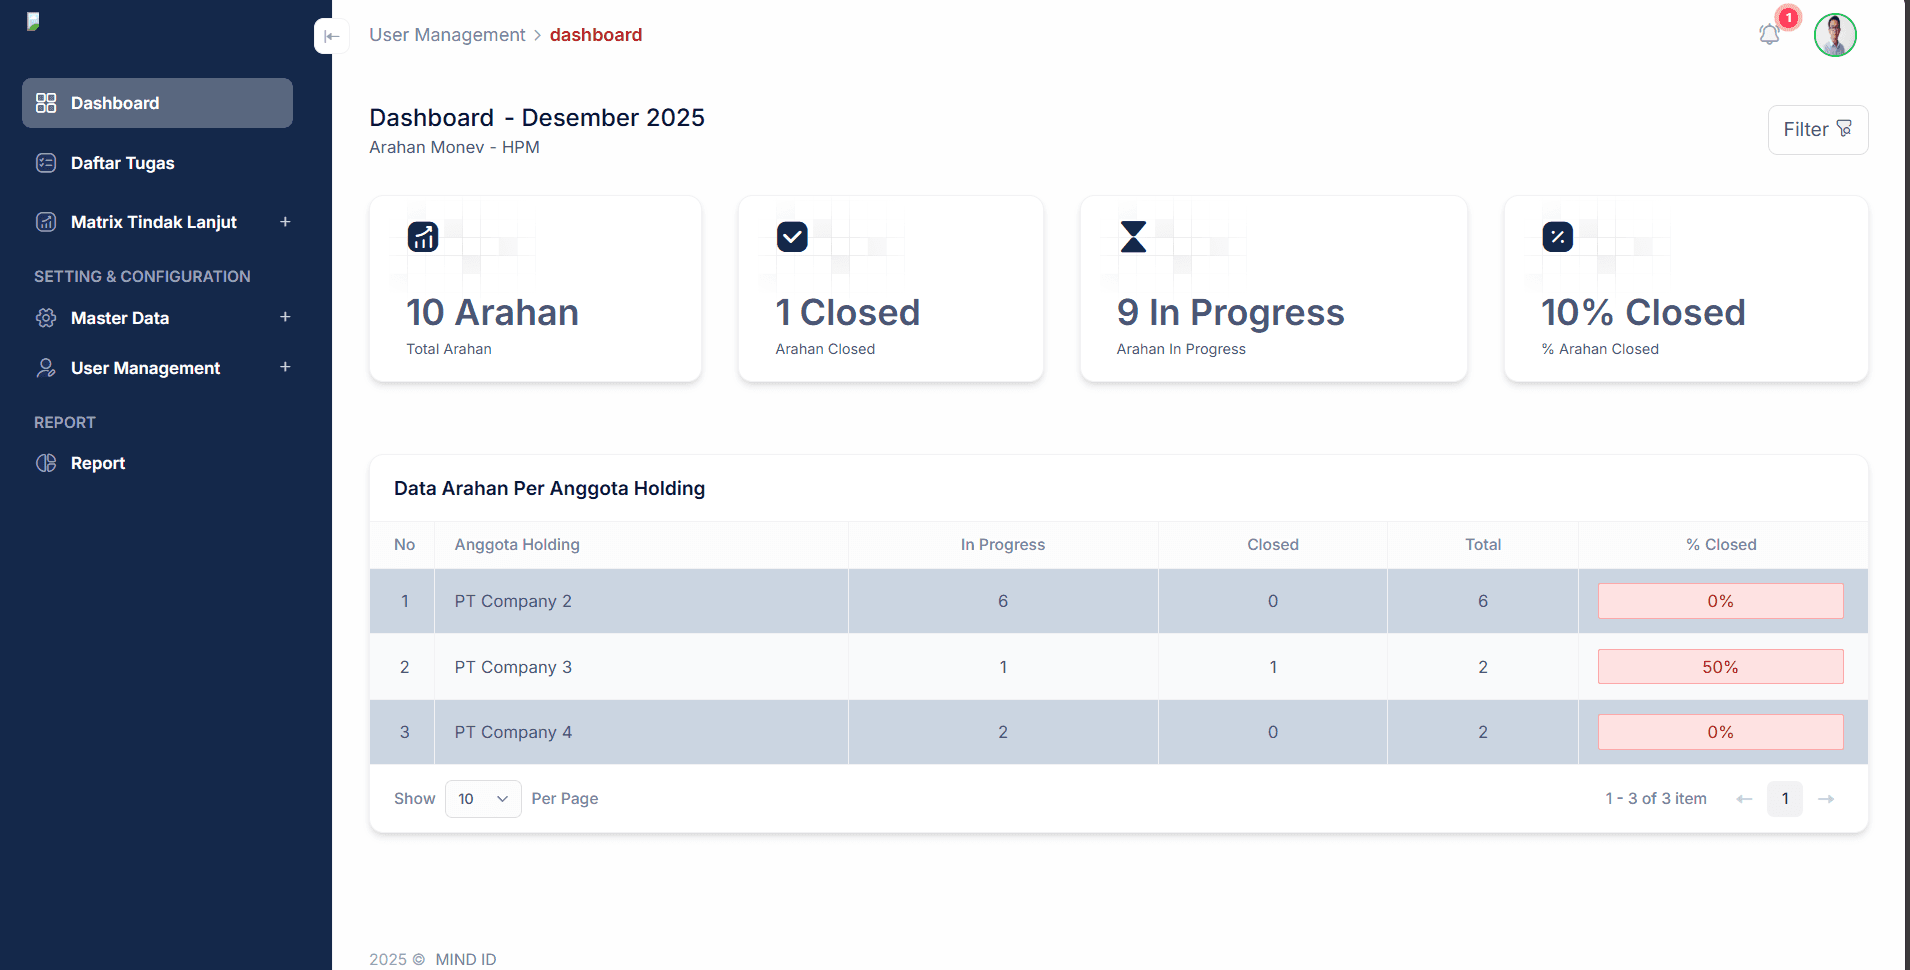Expand the User Management sidebar submenu
Image resolution: width=1910 pixels, height=970 pixels.
tap(285, 367)
